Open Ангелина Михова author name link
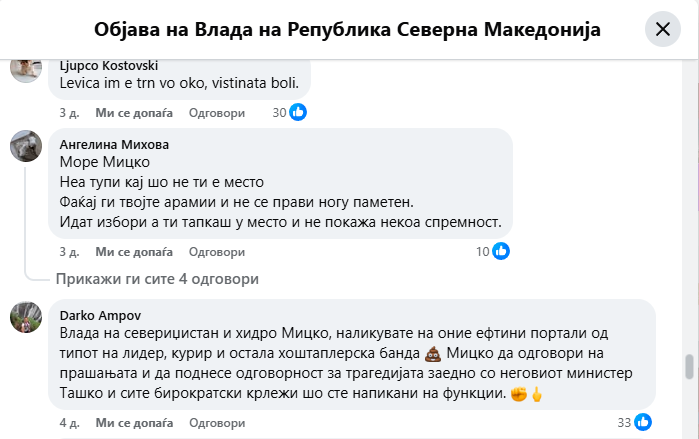This screenshot has height=439, width=699. pyautogui.click(x=114, y=144)
